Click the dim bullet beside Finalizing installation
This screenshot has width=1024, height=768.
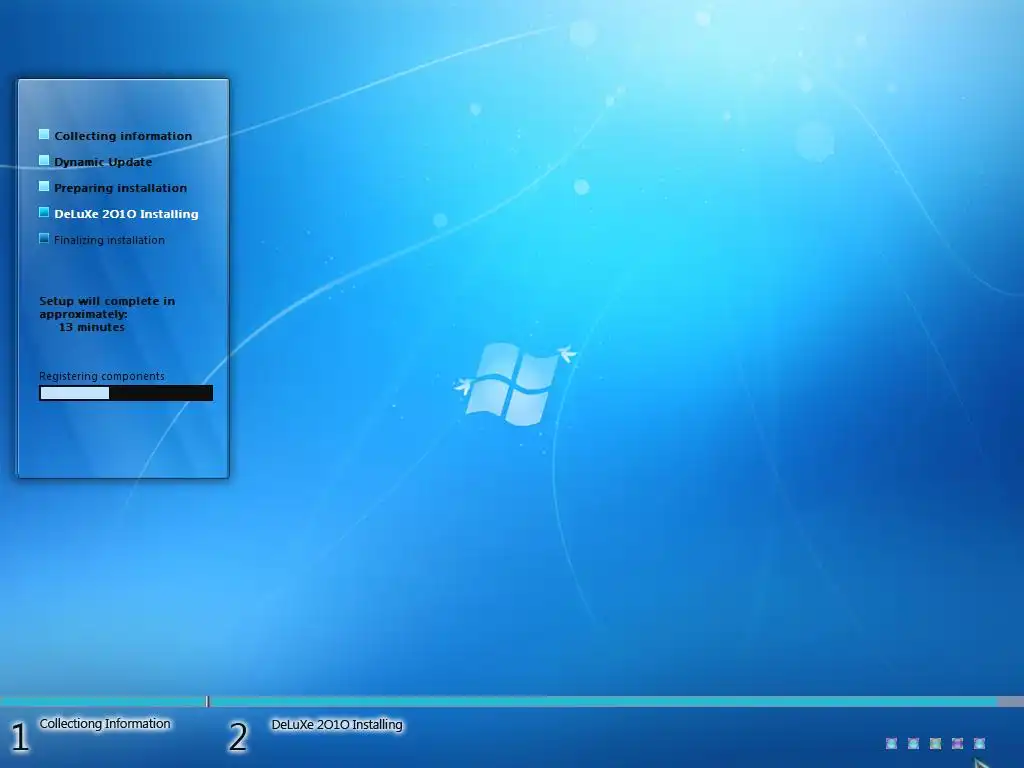point(44,238)
